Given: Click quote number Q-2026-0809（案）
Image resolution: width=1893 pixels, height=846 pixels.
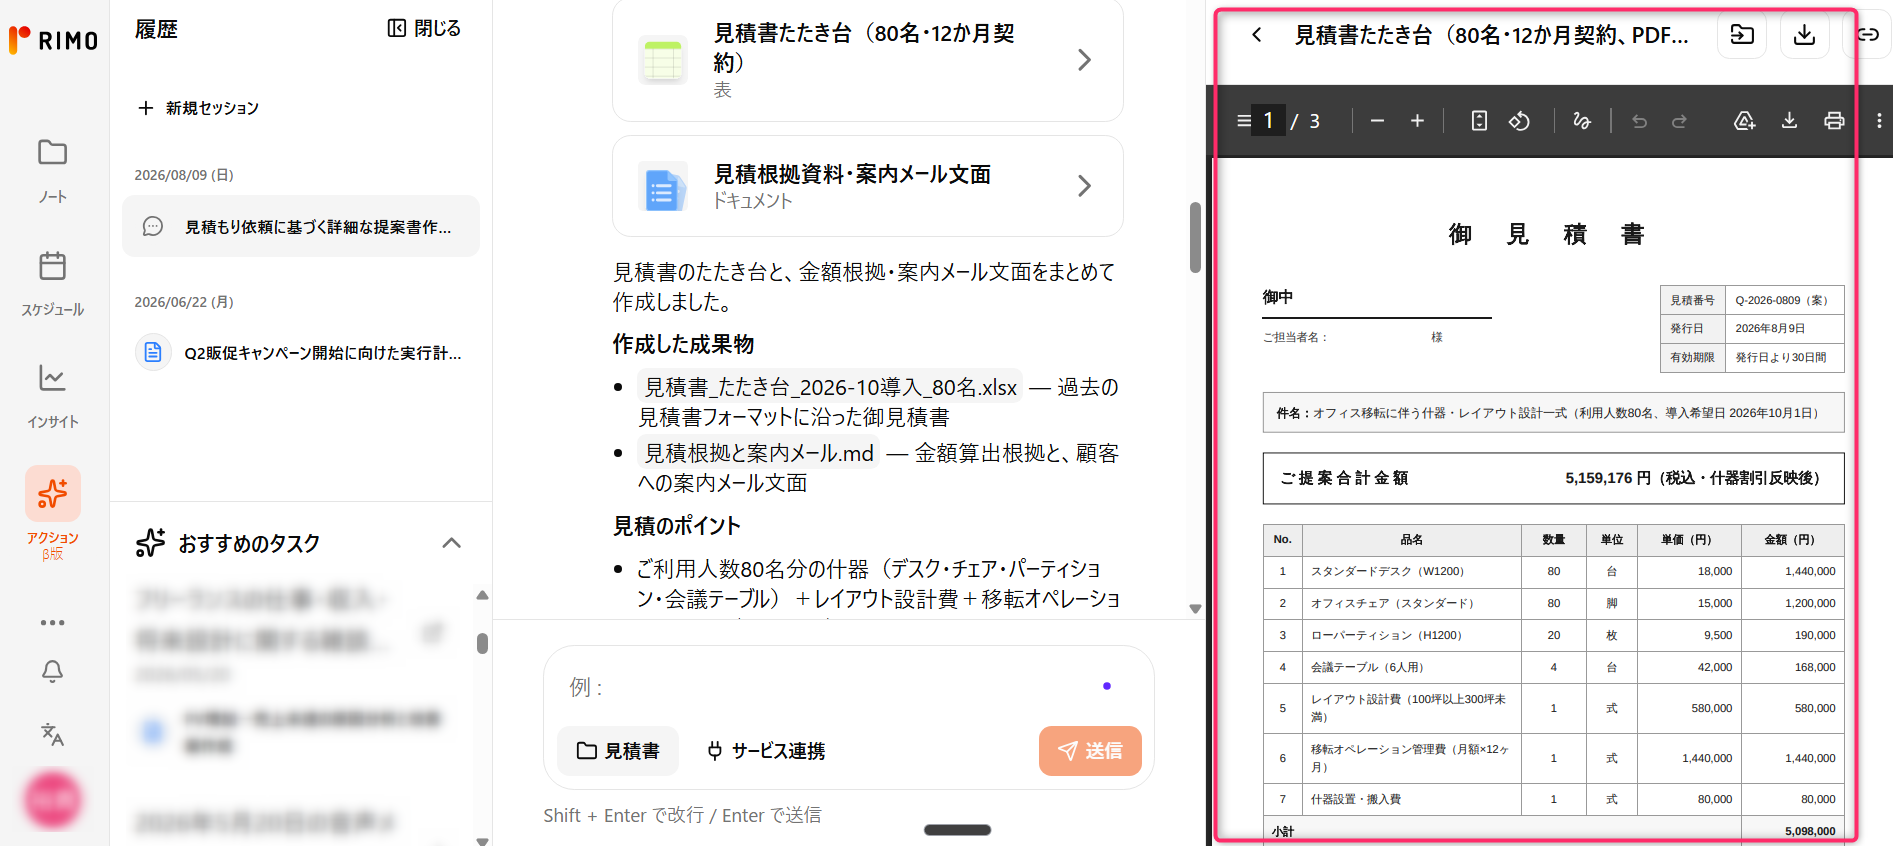Looking at the screenshot, I should [x=1782, y=300].
